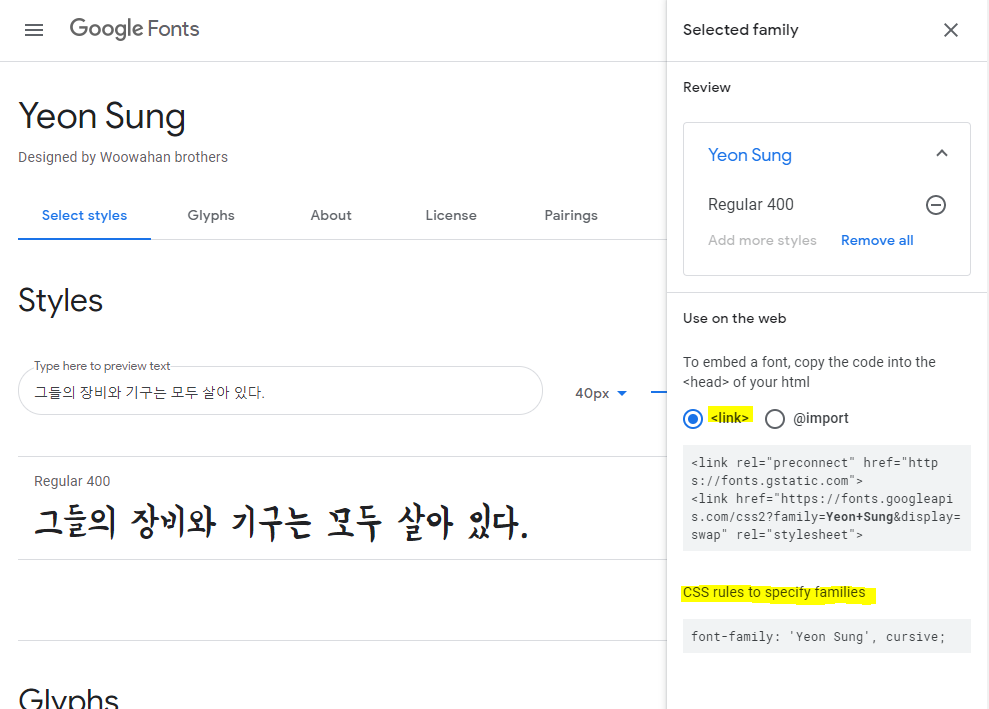Image resolution: width=989 pixels, height=709 pixels.
Task: Click the 'Styles' section heading
Action: pos(61,300)
